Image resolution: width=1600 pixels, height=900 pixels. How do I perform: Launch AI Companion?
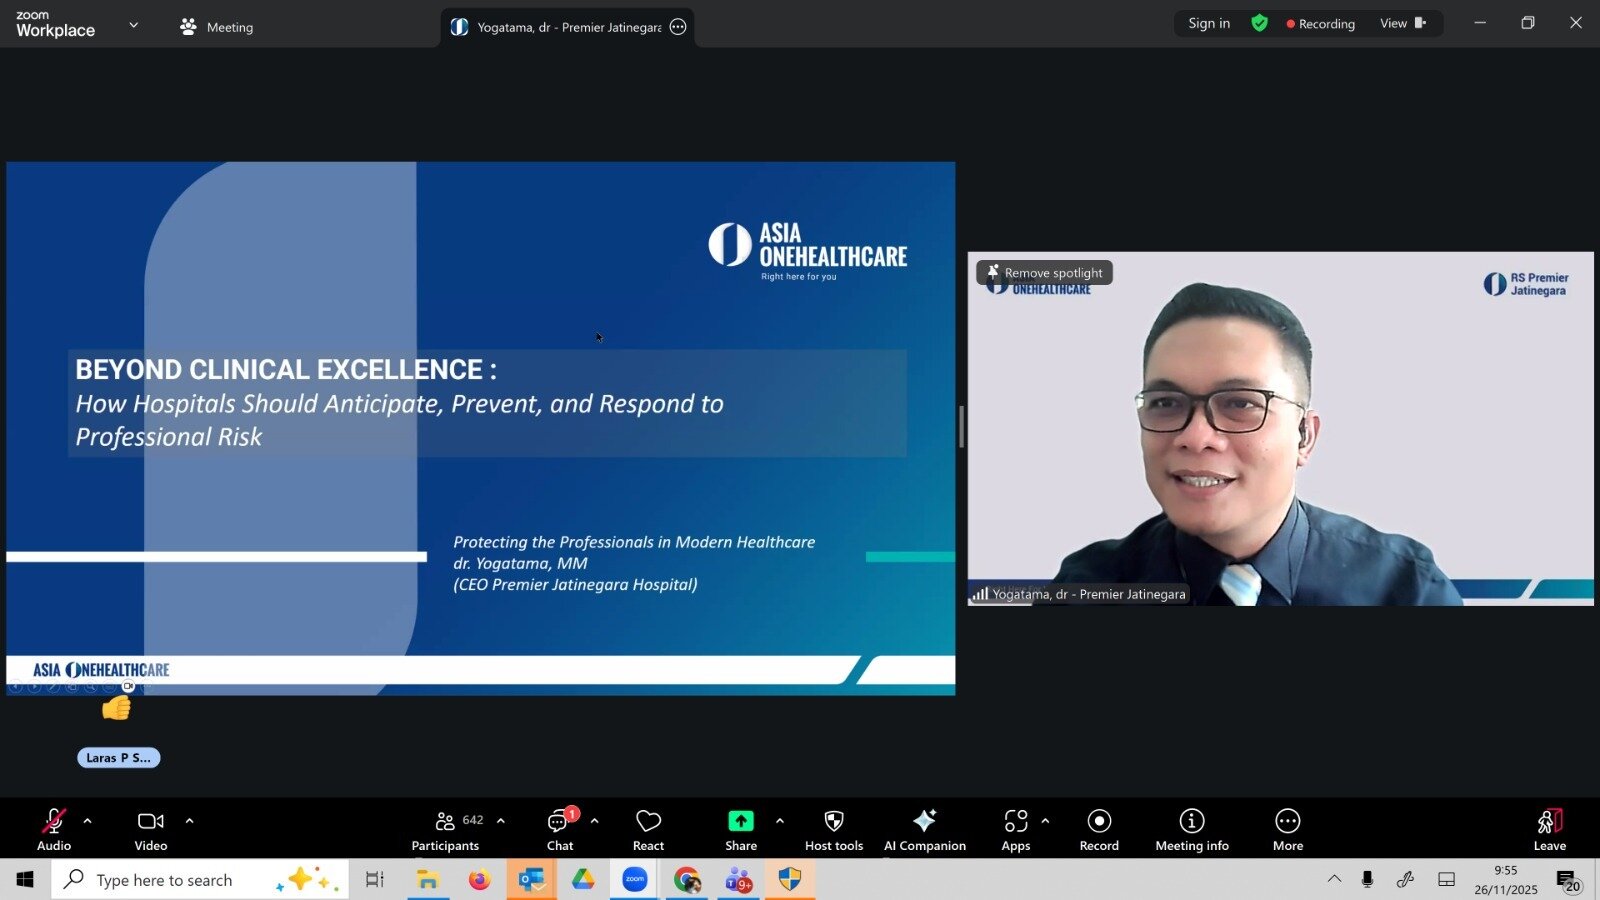point(924,830)
